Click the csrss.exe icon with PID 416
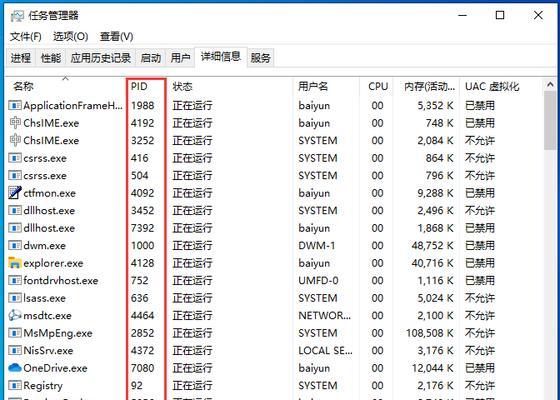Image resolution: width=560 pixels, height=400 pixels. coord(15,158)
